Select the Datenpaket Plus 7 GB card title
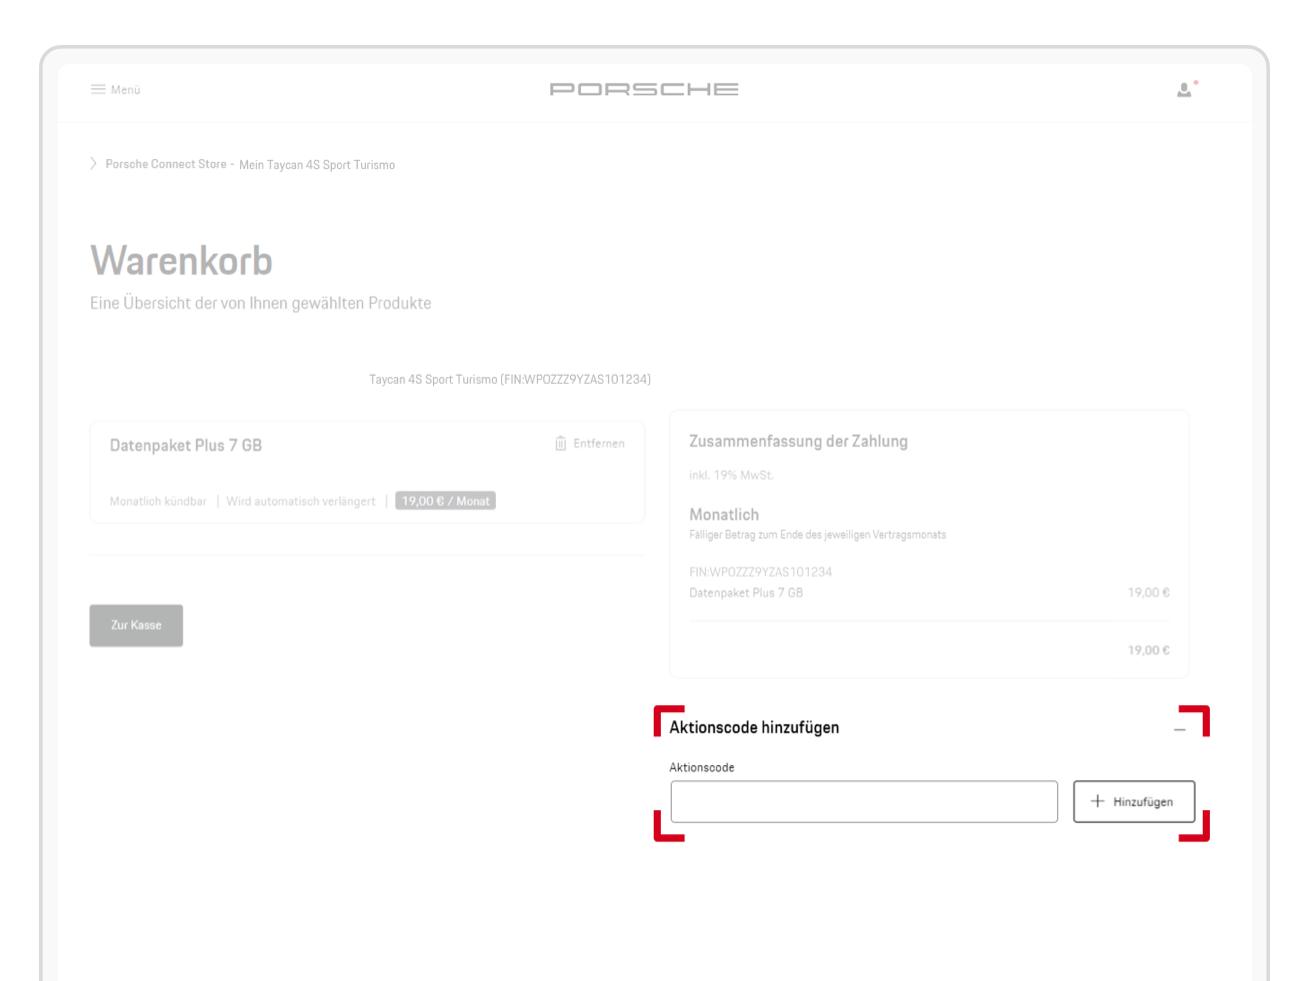The width and height of the screenshot is (1308, 981). click(186, 445)
